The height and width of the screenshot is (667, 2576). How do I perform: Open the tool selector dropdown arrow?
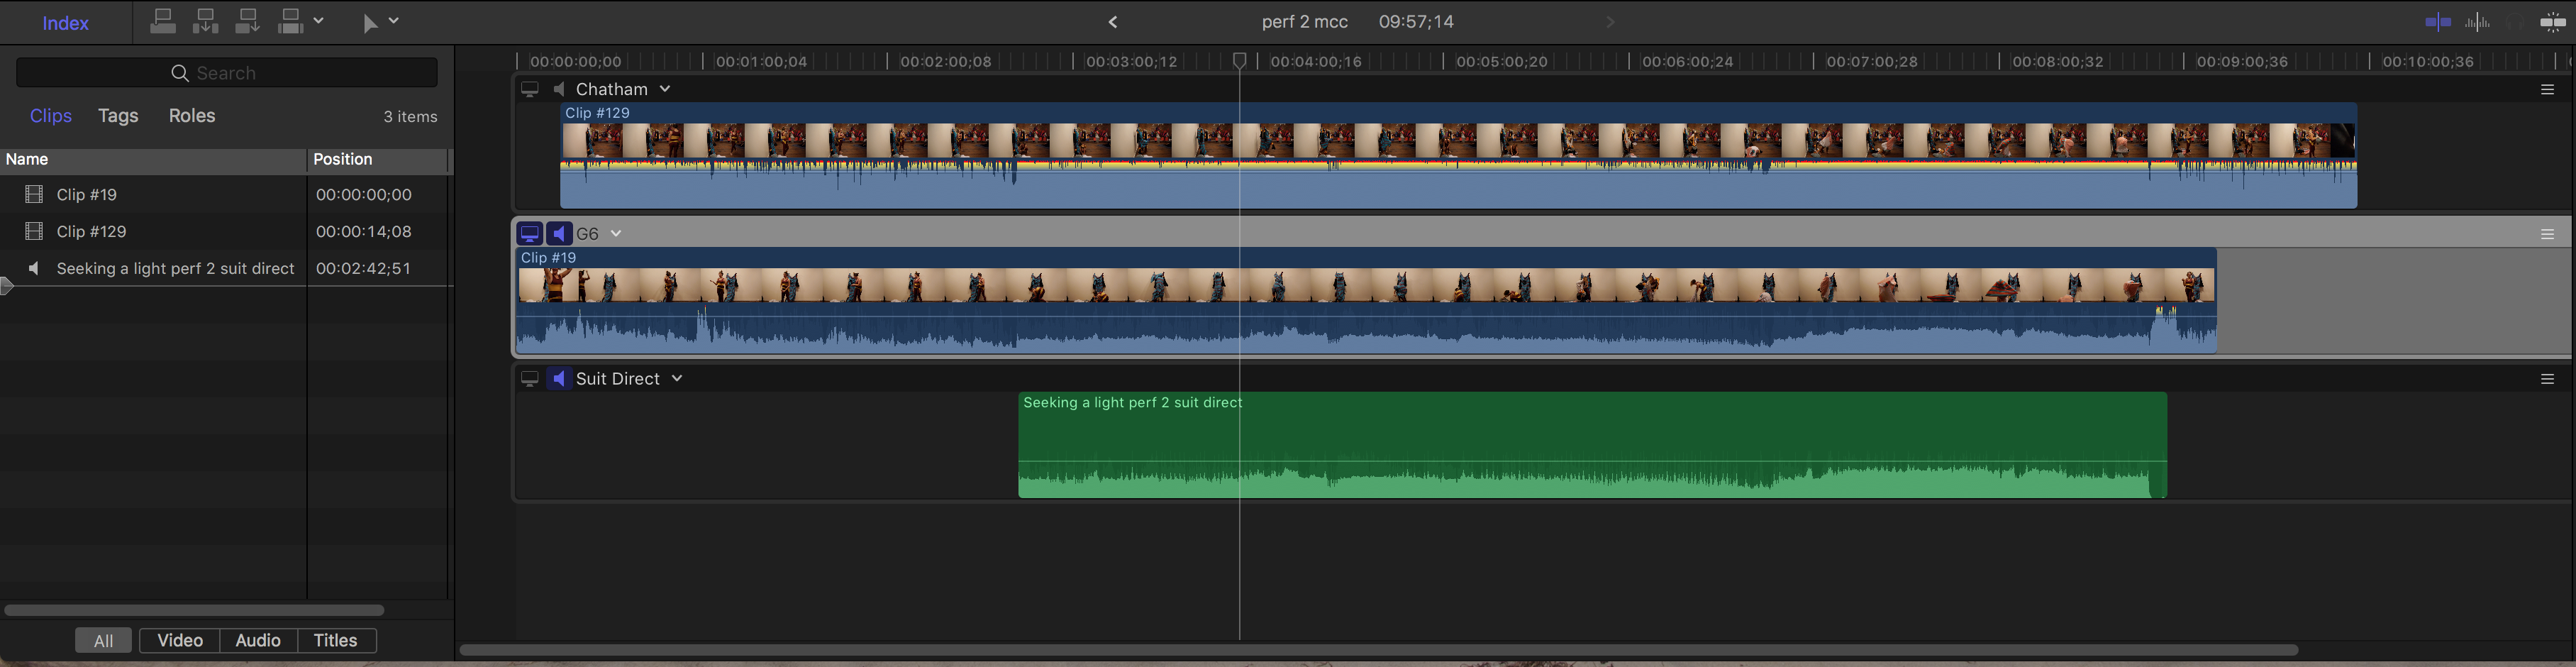(394, 21)
